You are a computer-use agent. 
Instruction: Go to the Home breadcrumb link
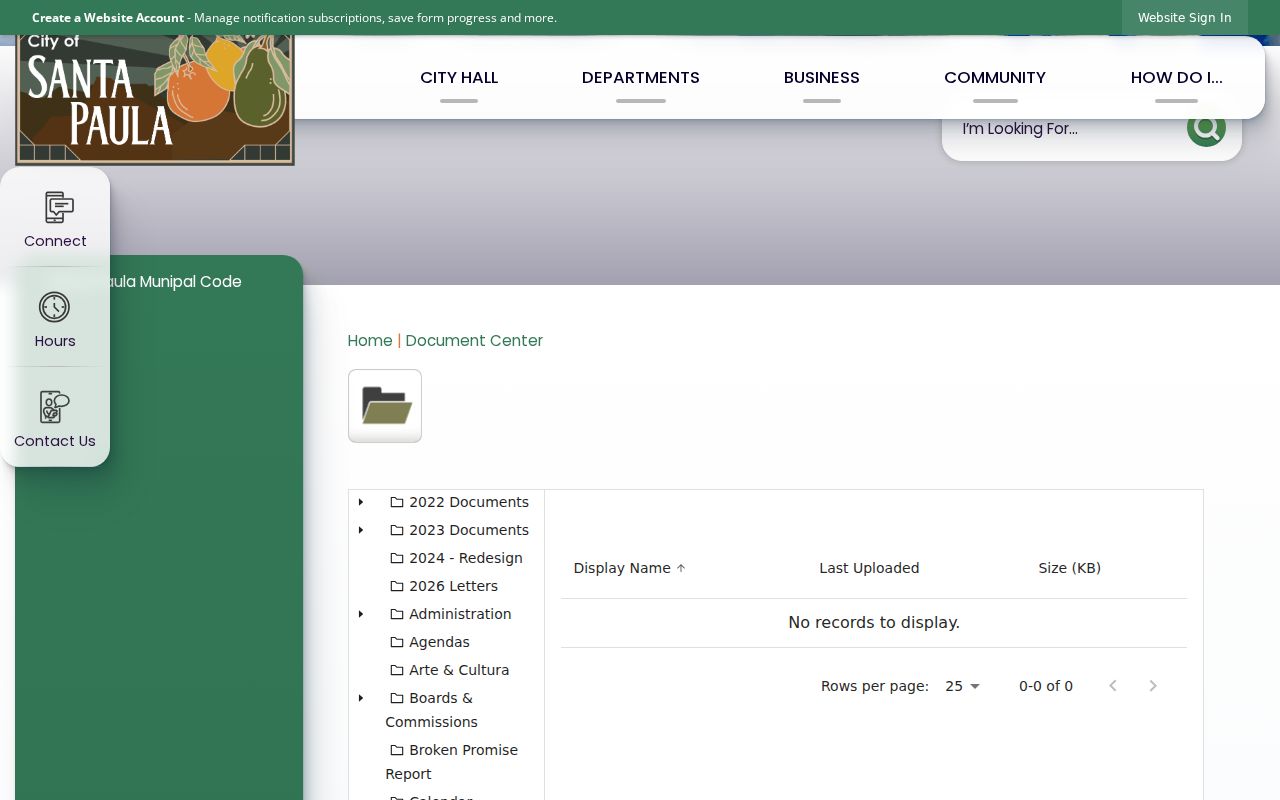[370, 341]
